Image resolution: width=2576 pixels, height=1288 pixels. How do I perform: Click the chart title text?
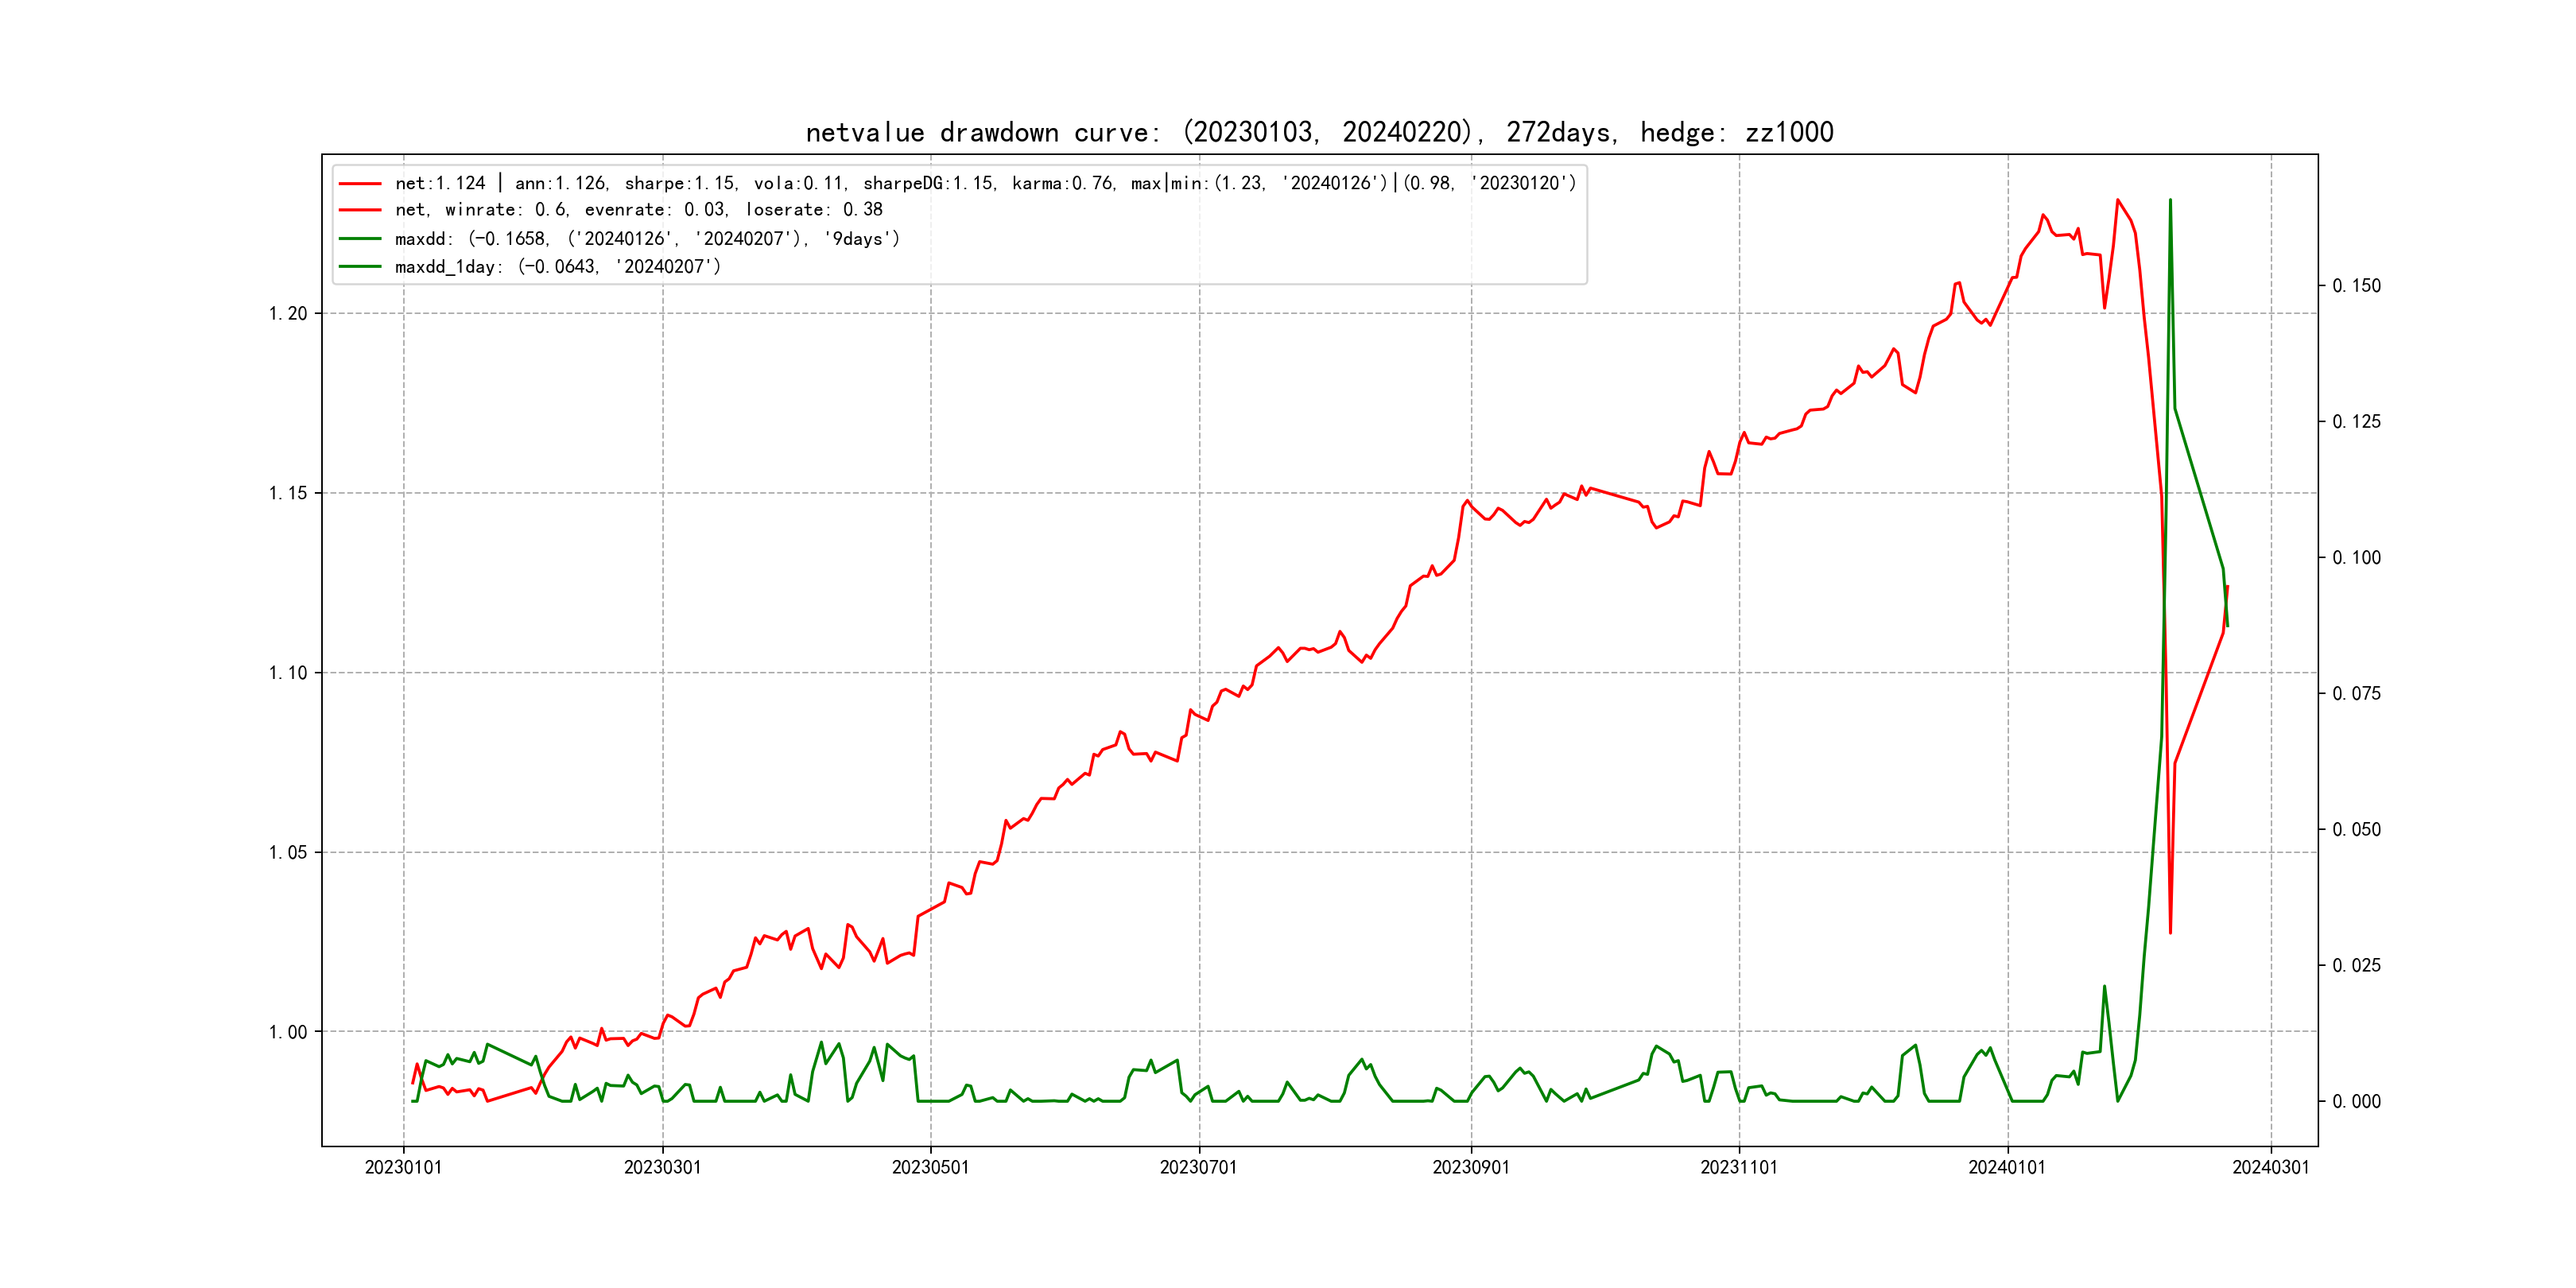pos(1319,132)
